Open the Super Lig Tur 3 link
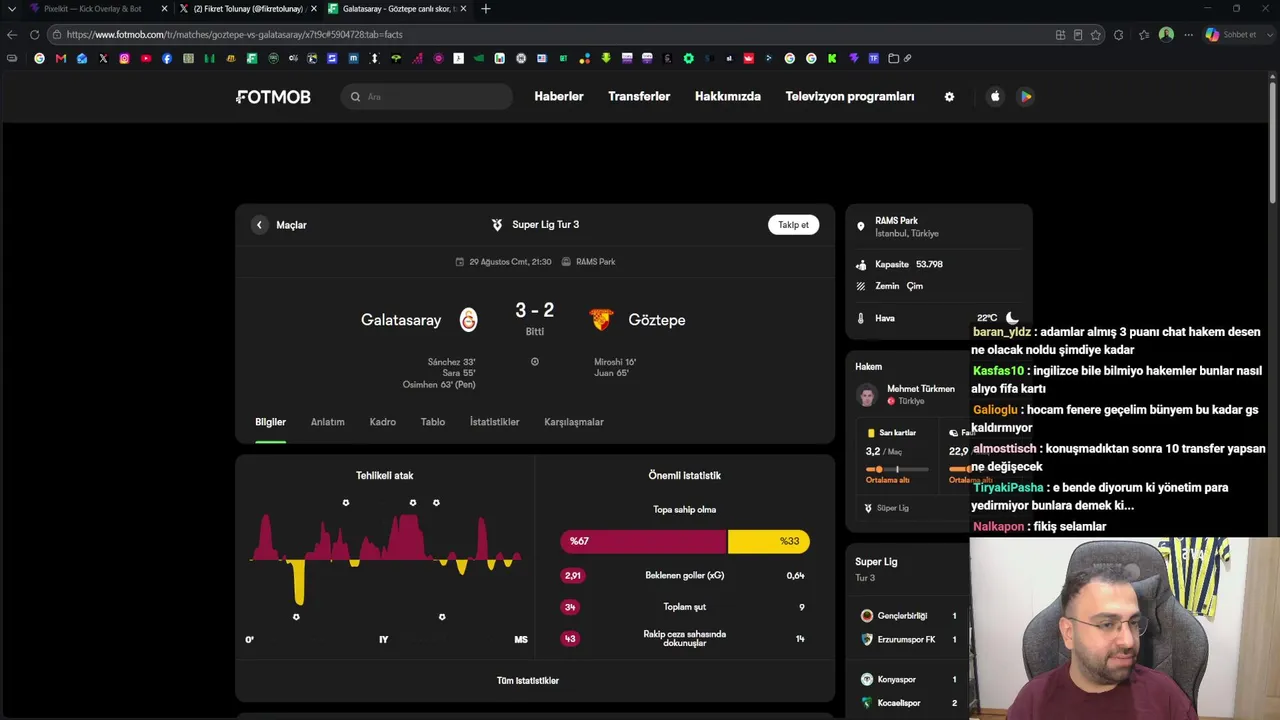The width and height of the screenshot is (1280, 720). pyautogui.click(x=535, y=225)
